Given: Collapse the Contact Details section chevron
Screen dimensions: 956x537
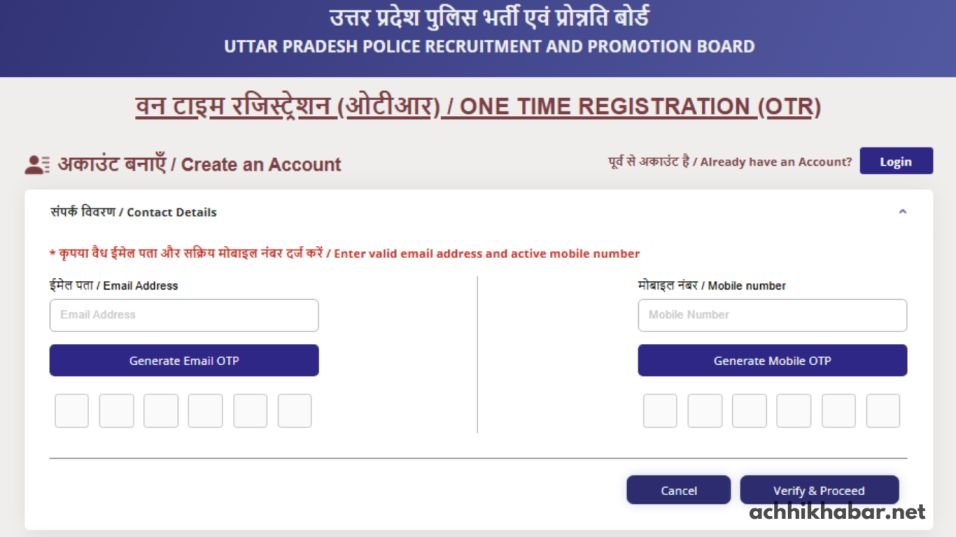Looking at the screenshot, I should pos(902,212).
